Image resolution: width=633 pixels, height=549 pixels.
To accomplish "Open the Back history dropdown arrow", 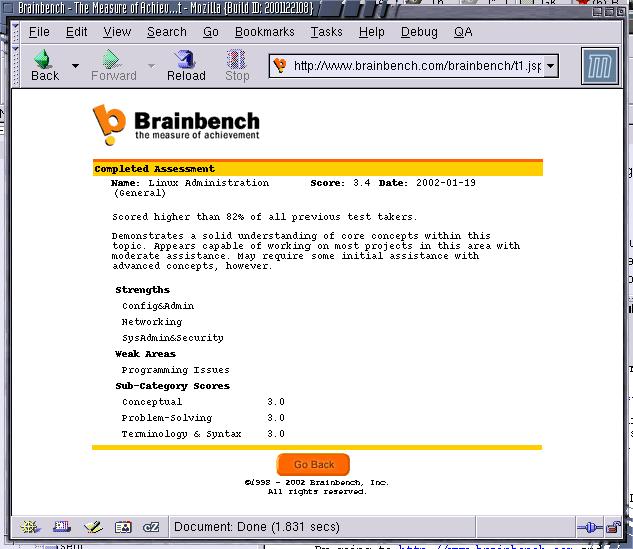I will click(x=75, y=65).
